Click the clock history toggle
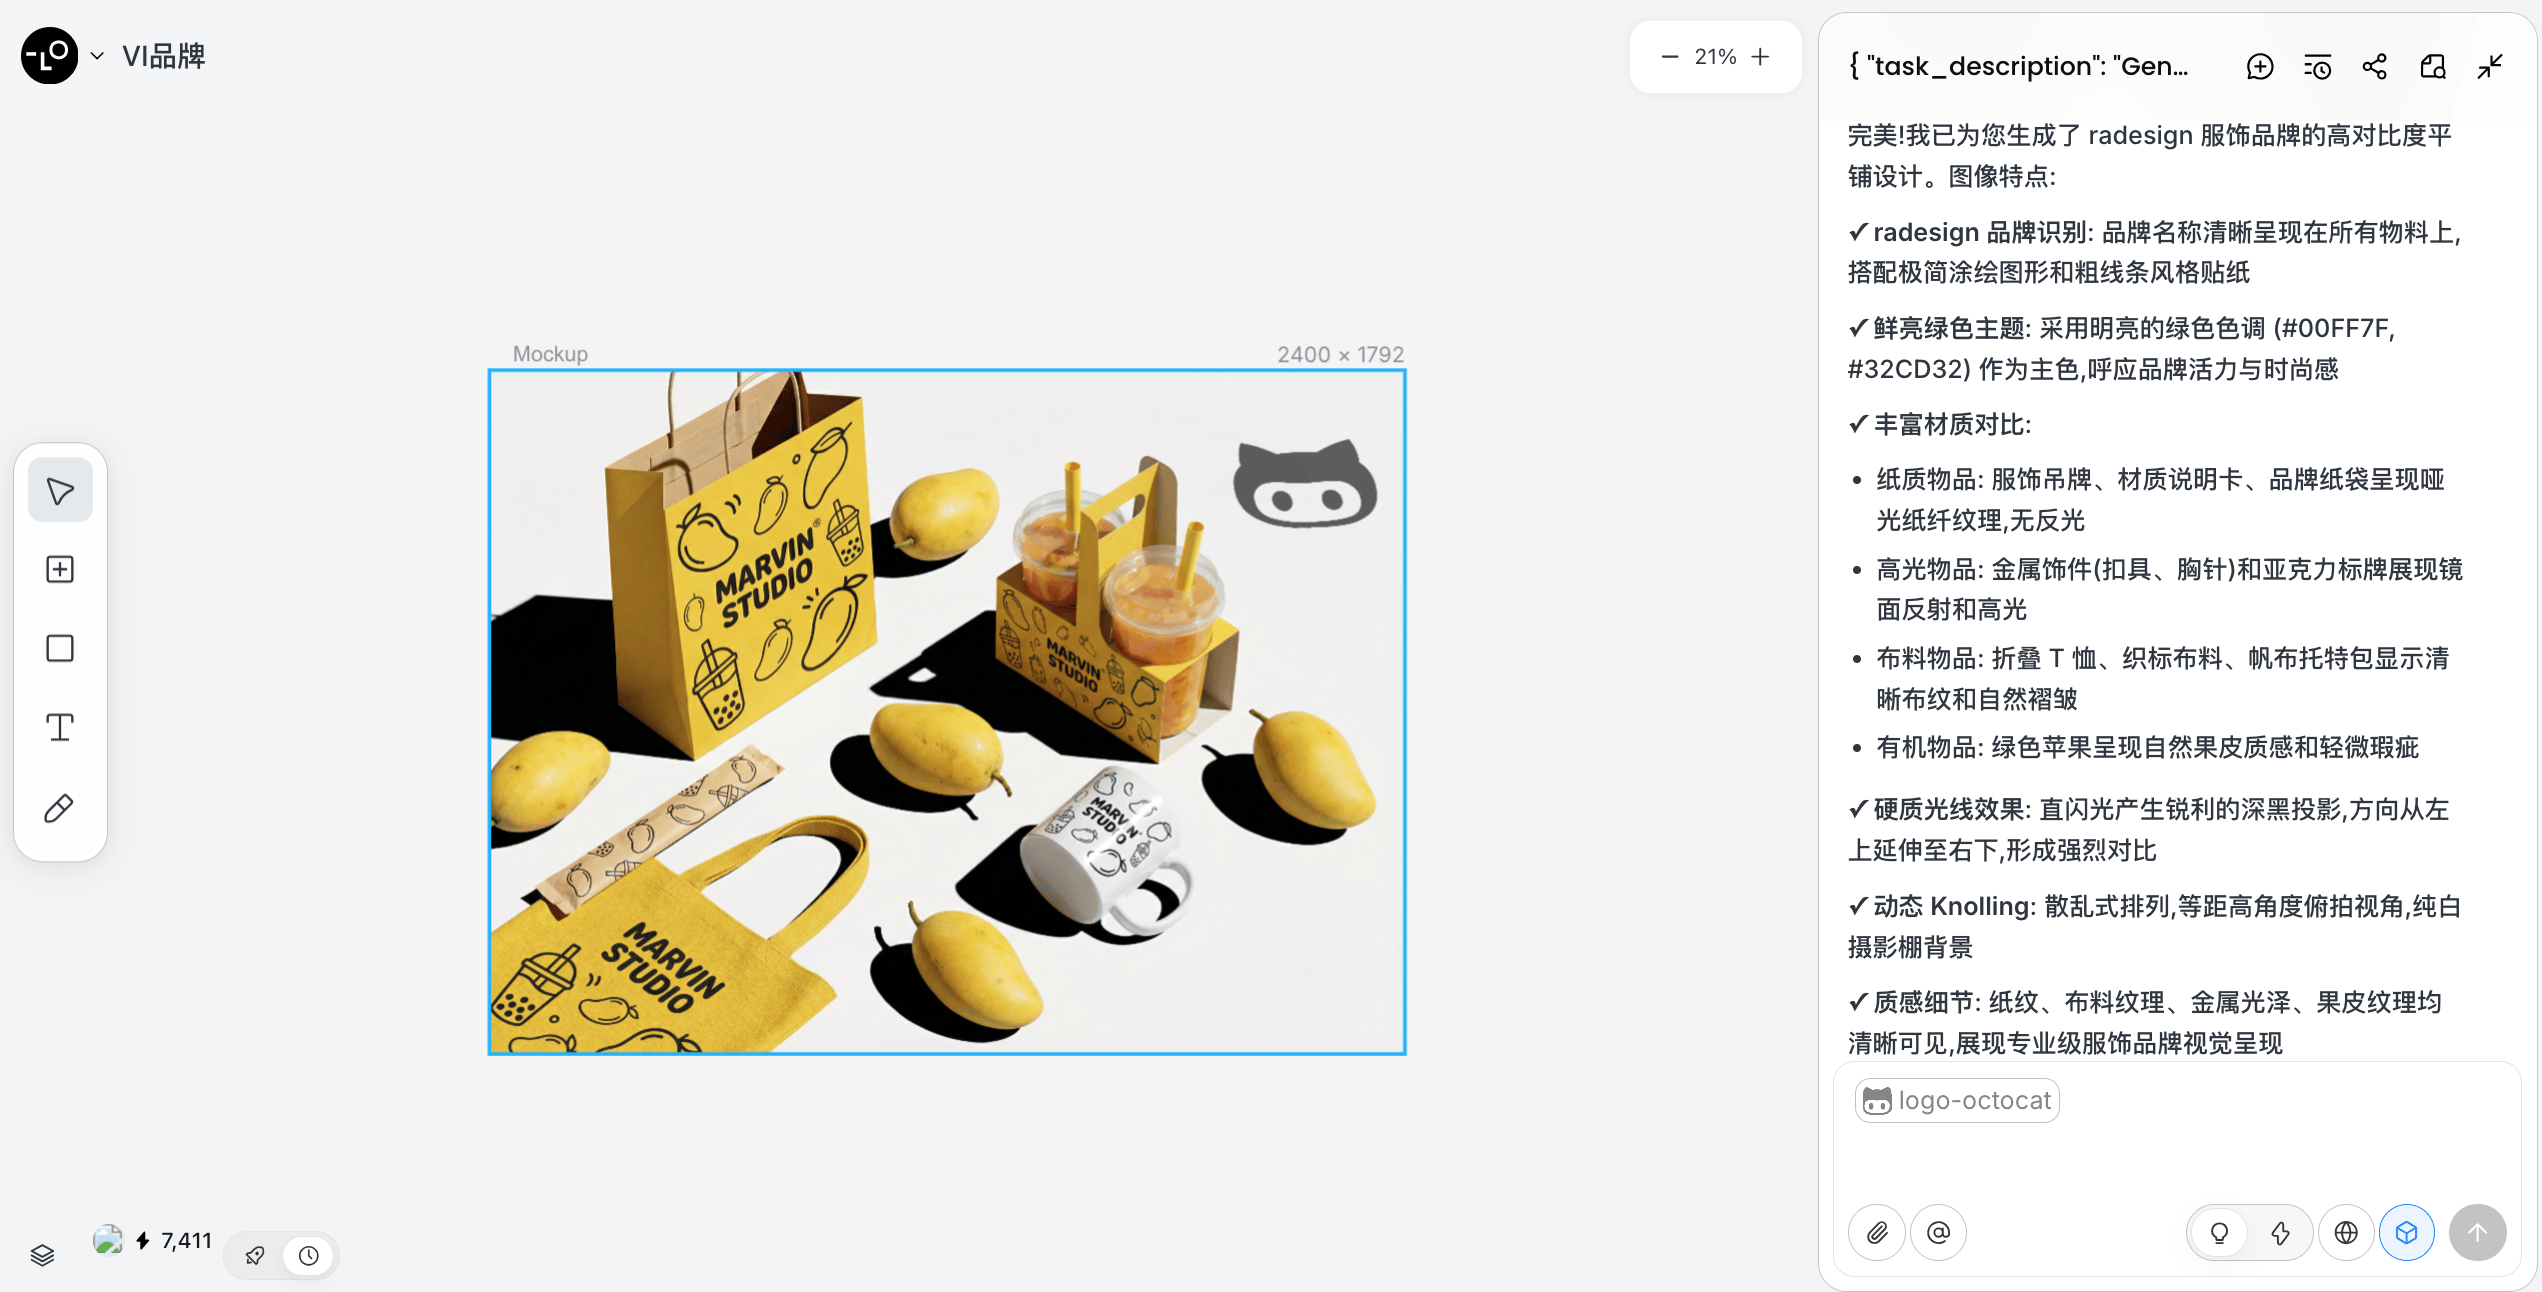Screen dimensions: 2542x1292 pyautogui.click(x=309, y=1255)
